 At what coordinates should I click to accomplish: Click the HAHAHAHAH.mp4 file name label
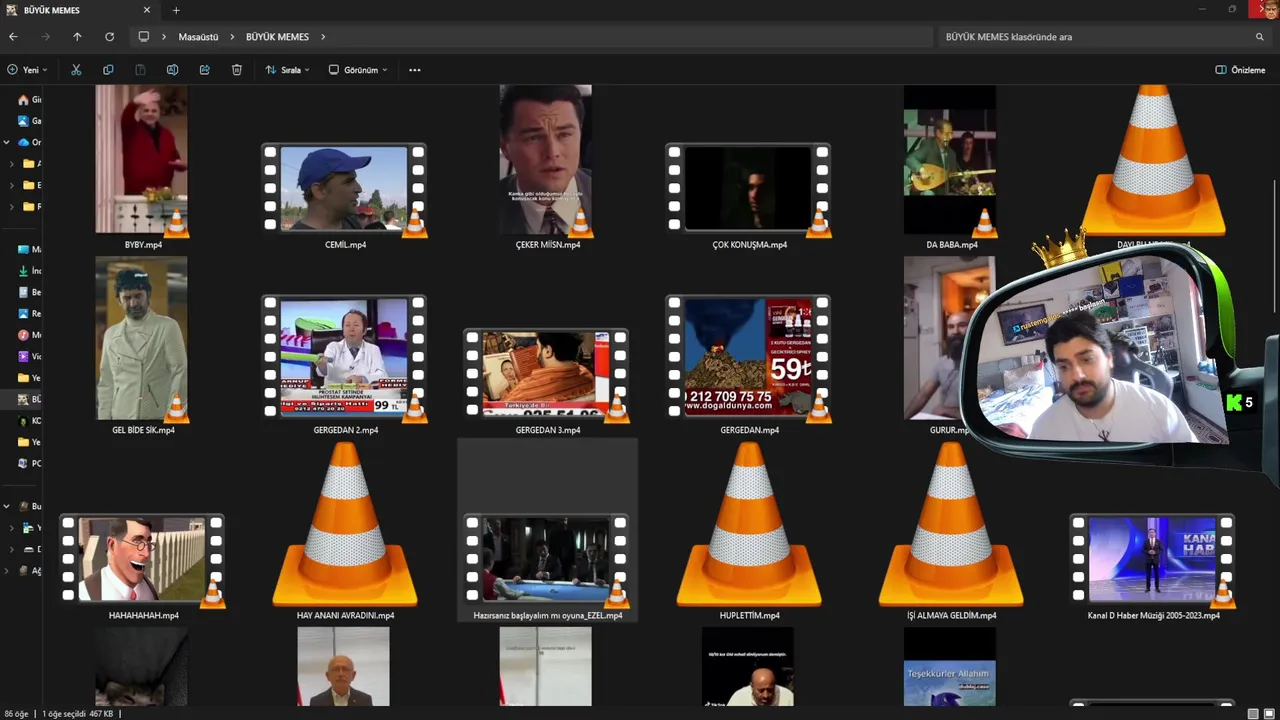(143, 615)
